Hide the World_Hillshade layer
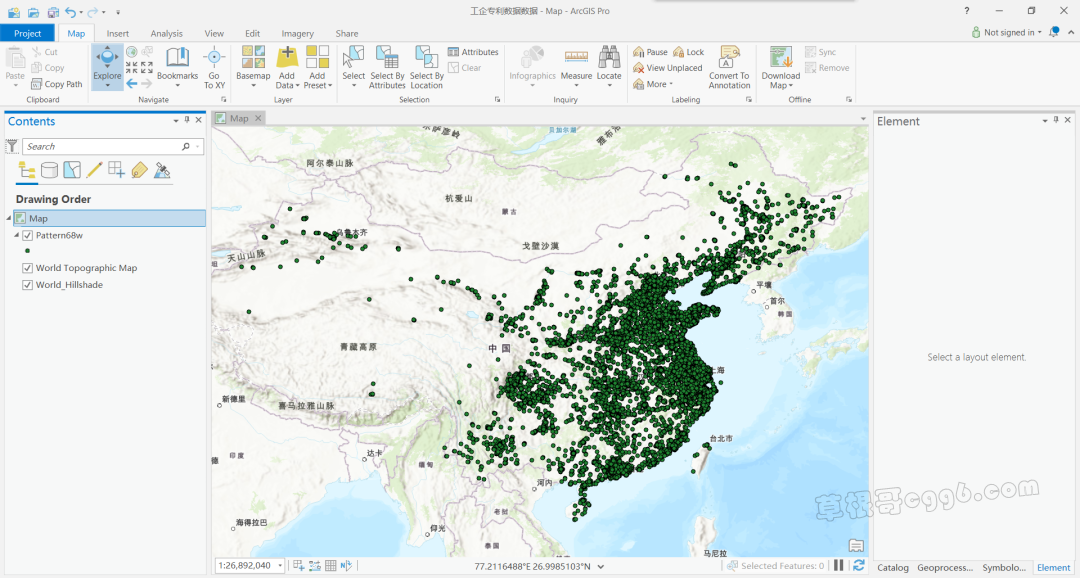 coord(28,285)
